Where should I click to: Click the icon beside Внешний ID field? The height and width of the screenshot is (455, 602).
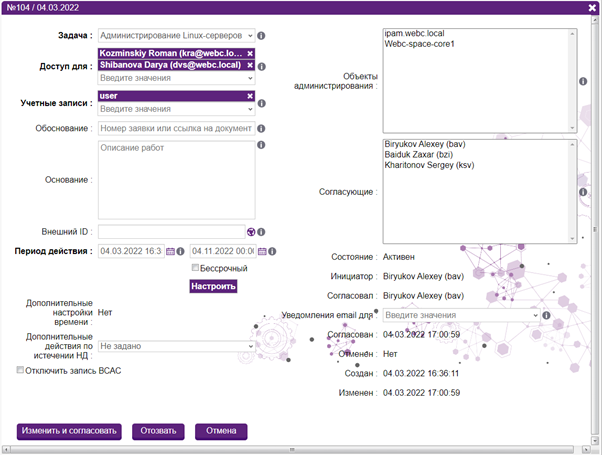tap(252, 232)
